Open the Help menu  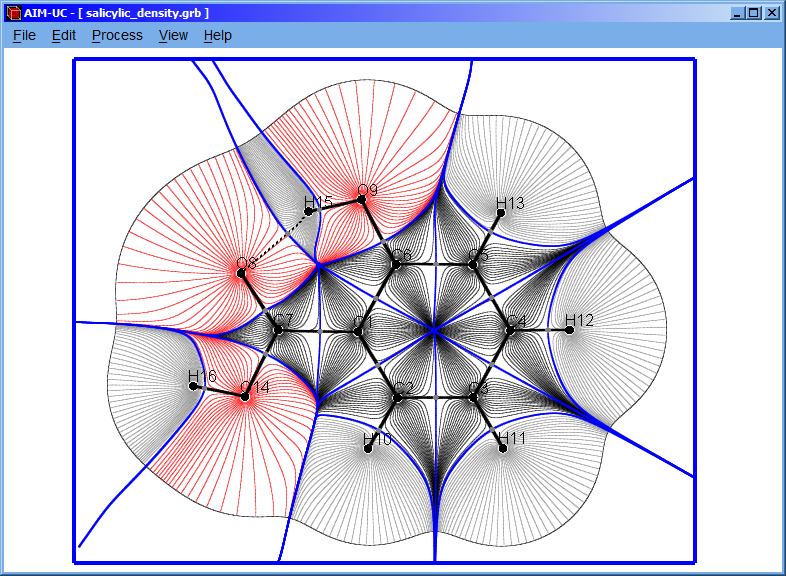coord(217,35)
